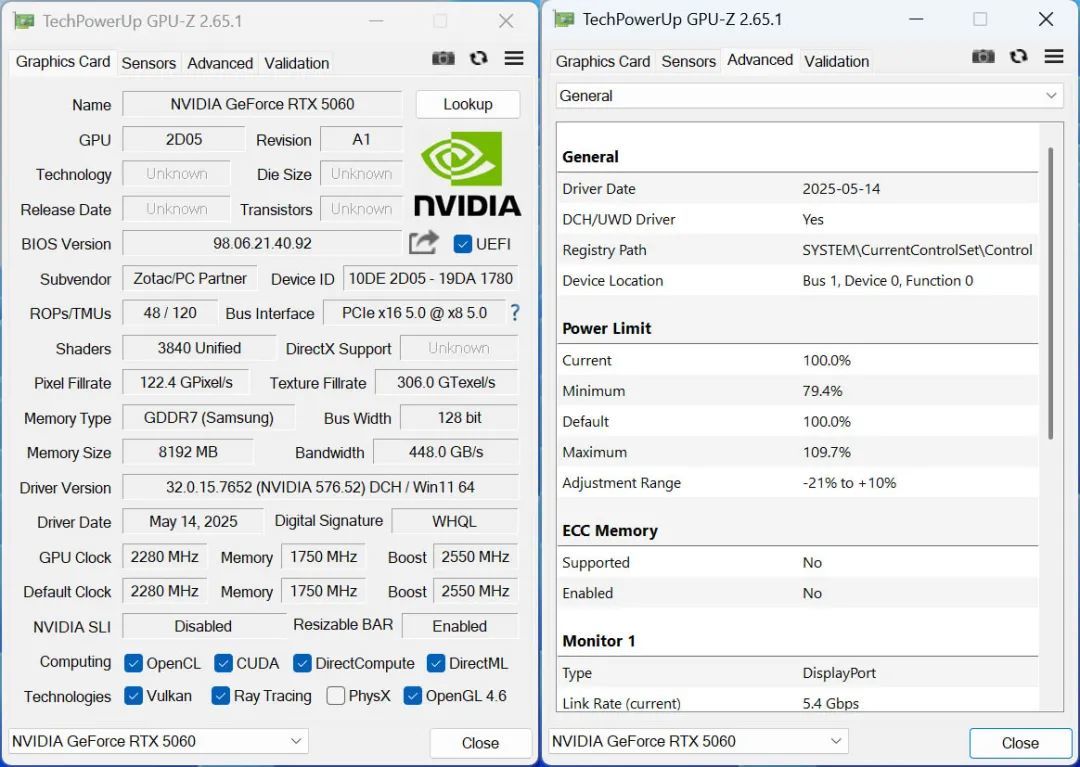This screenshot has width=1080, height=767.
Task: Click the Subvendor field Zotac/PC Partner
Action: (190, 278)
